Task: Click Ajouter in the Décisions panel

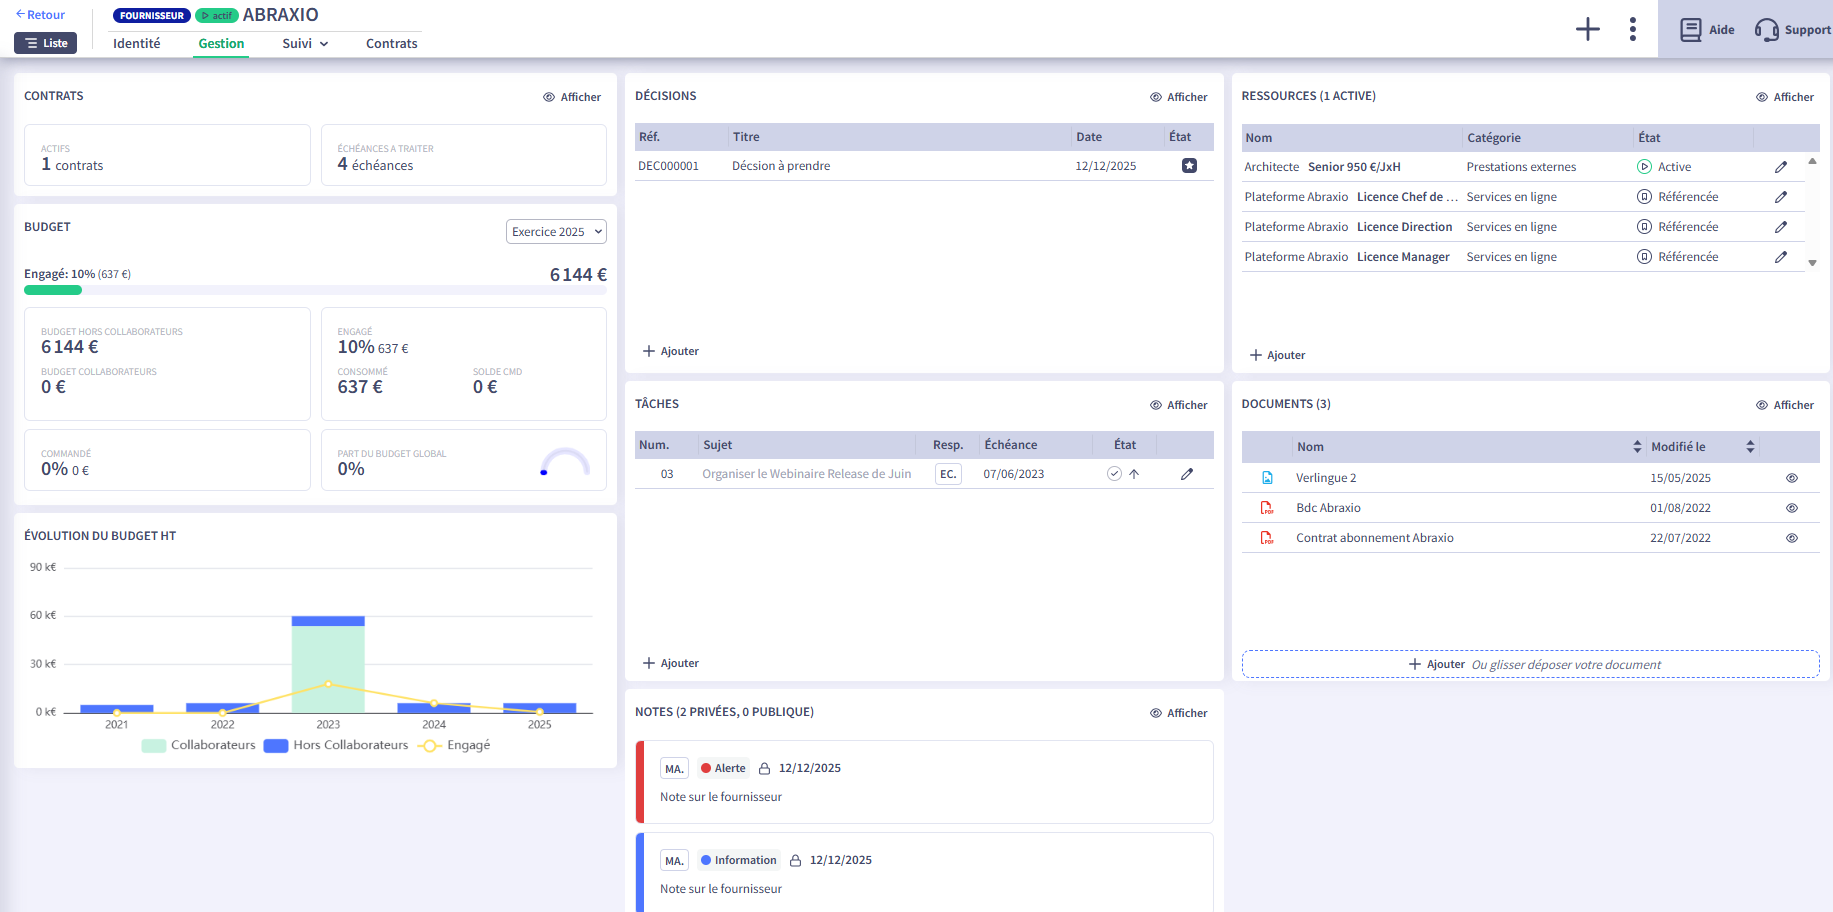Action: coord(671,351)
